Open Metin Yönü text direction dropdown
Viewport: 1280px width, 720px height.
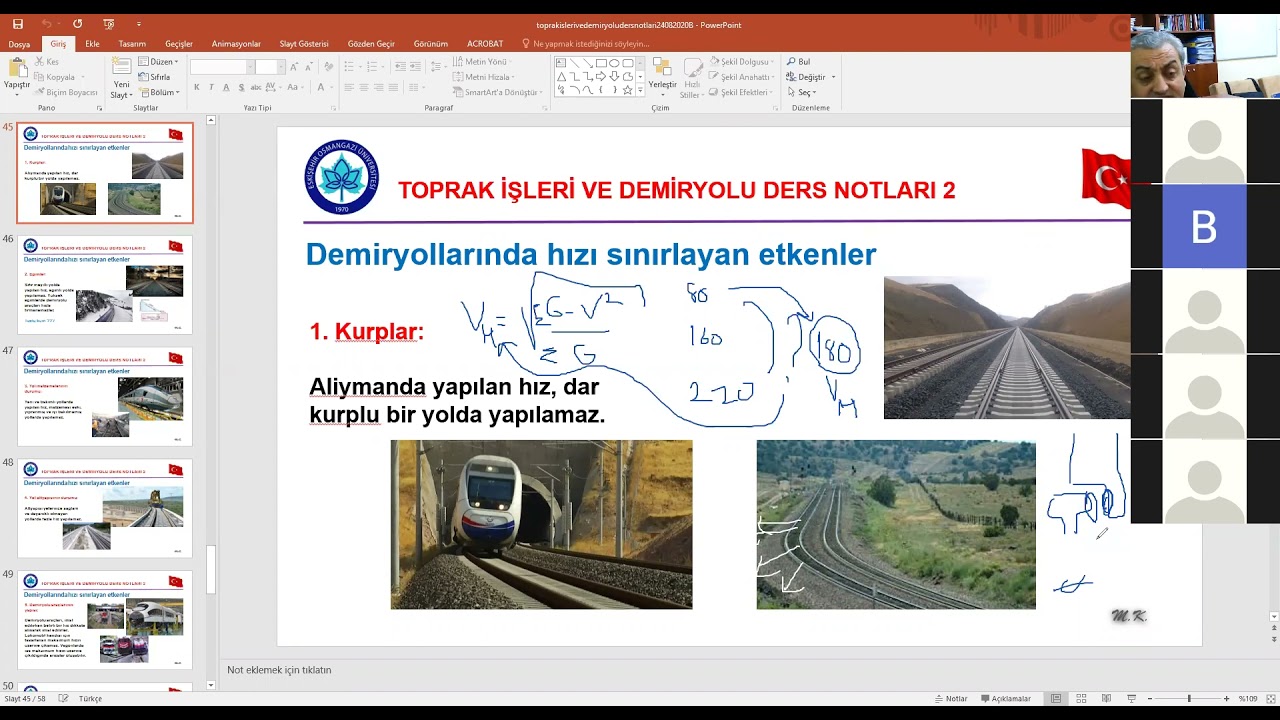pos(482,62)
